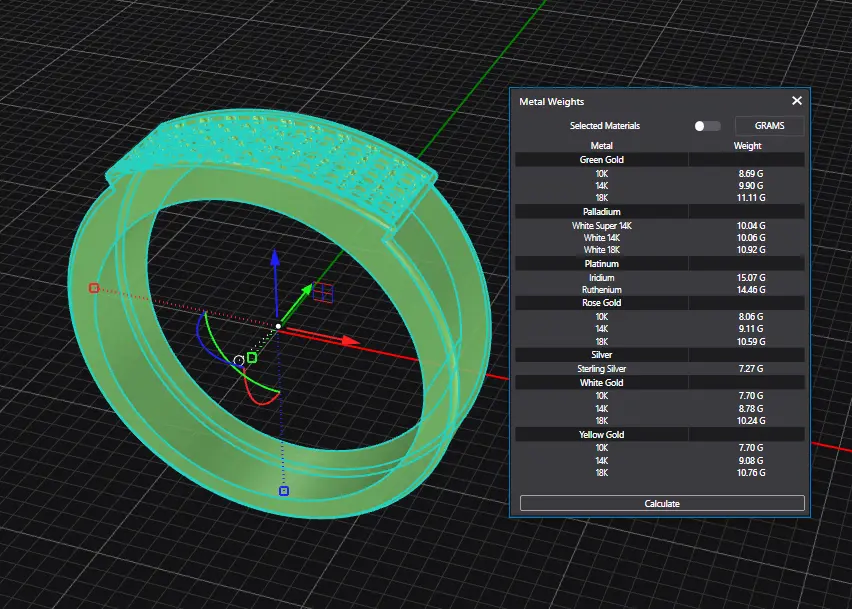This screenshot has height=609, width=852.
Task: Collapse the Green Gold group header
Action: point(602,159)
